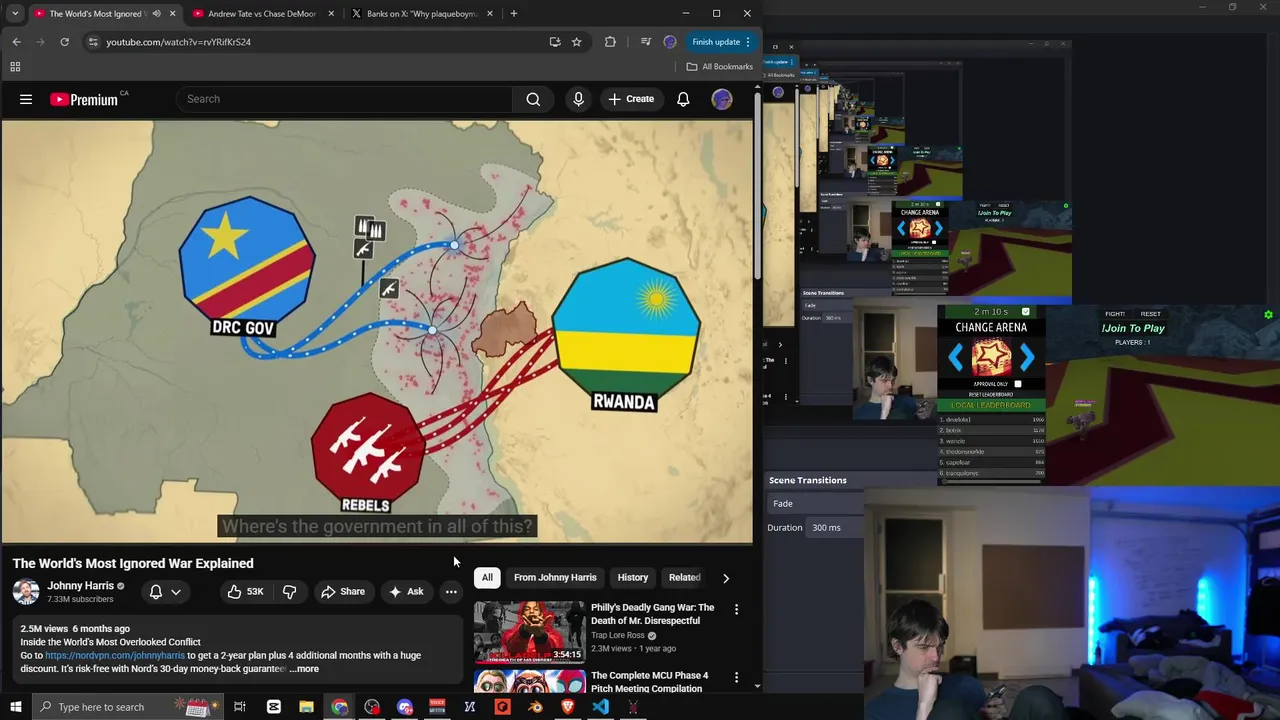Click the YouTube page vertical scrollbar

pyautogui.click(x=757, y=185)
